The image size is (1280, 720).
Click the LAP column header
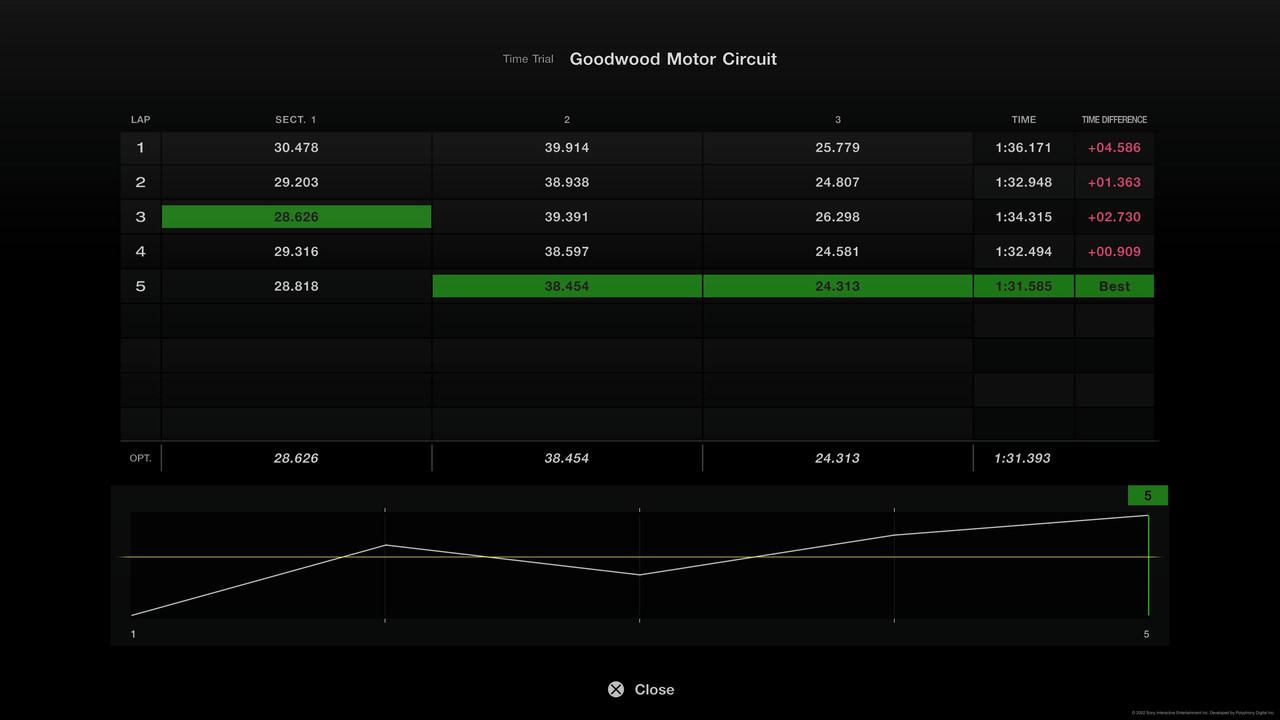coord(140,119)
